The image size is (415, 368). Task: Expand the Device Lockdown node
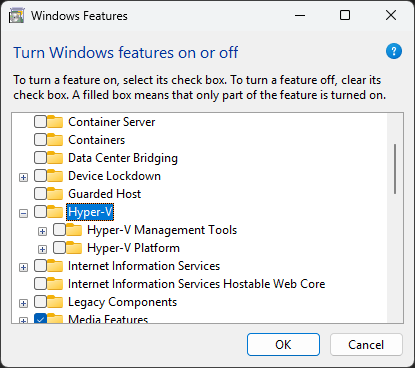click(23, 177)
